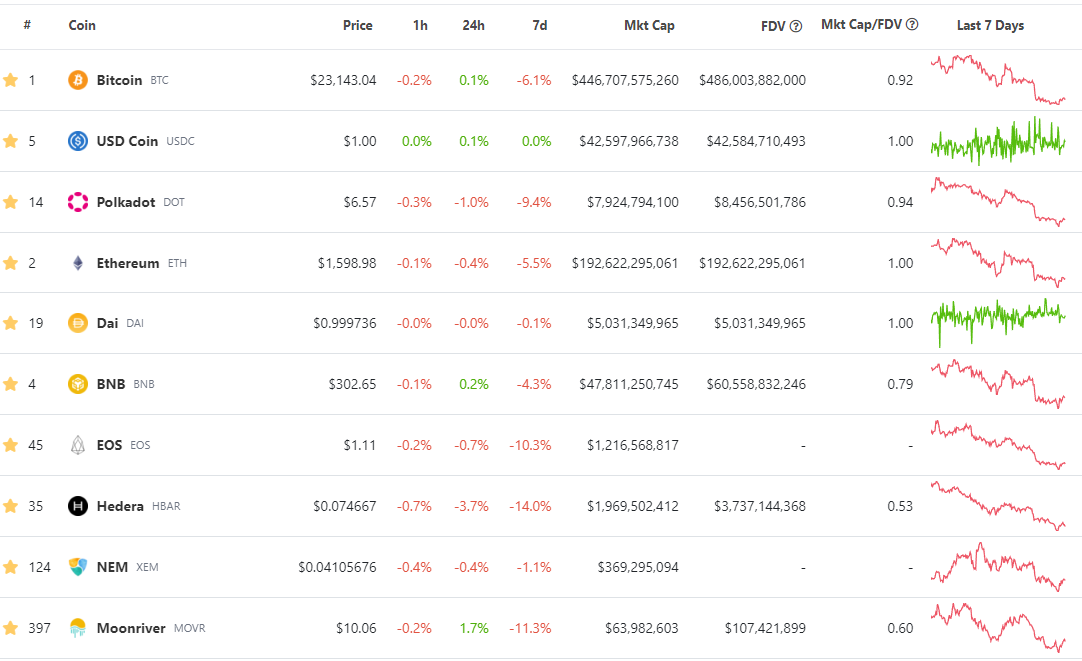1082x661 pixels.
Task: Open the EOS name link
Action: (109, 445)
